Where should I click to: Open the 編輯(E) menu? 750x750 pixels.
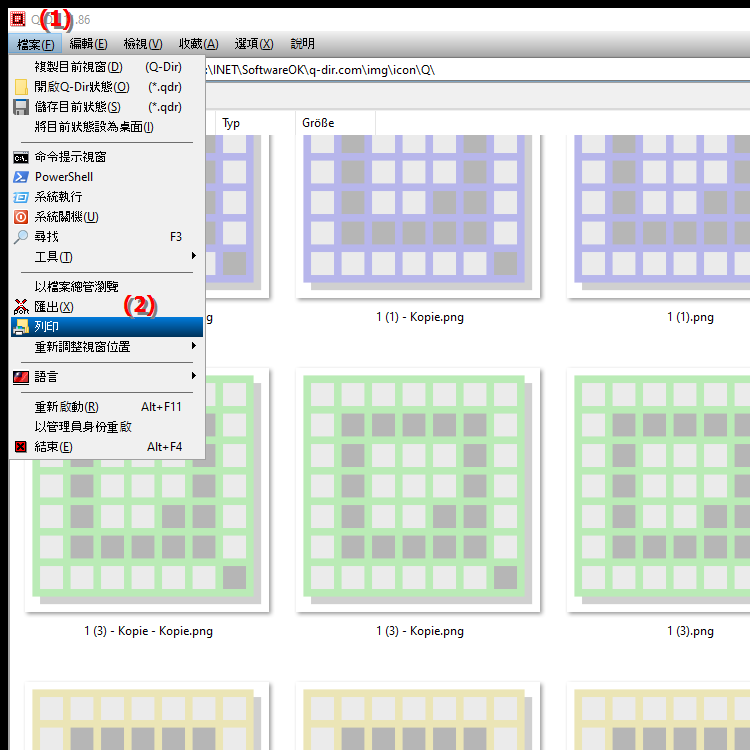coord(88,44)
